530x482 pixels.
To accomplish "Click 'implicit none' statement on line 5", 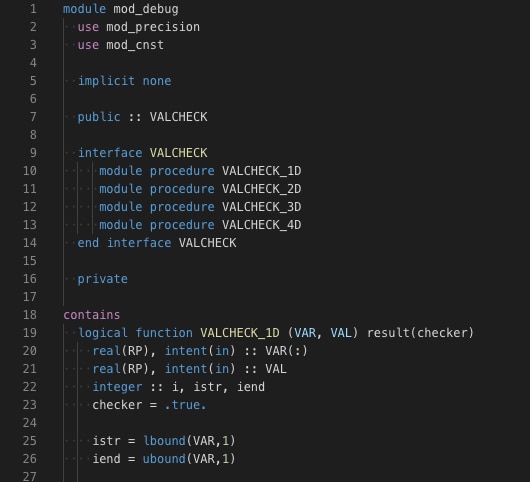I will coord(124,81).
